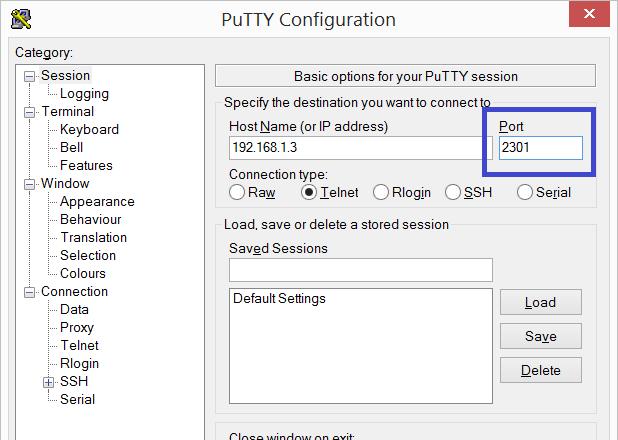Click the PuTTY icon in title bar
Image resolution: width=618 pixels, height=440 pixels.
pyautogui.click(x=21, y=19)
